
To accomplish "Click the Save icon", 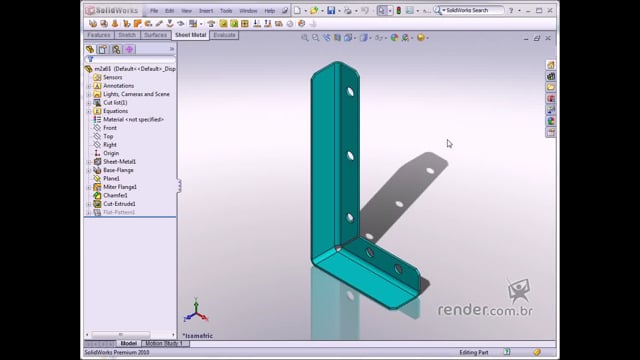I will tap(331, 11).
